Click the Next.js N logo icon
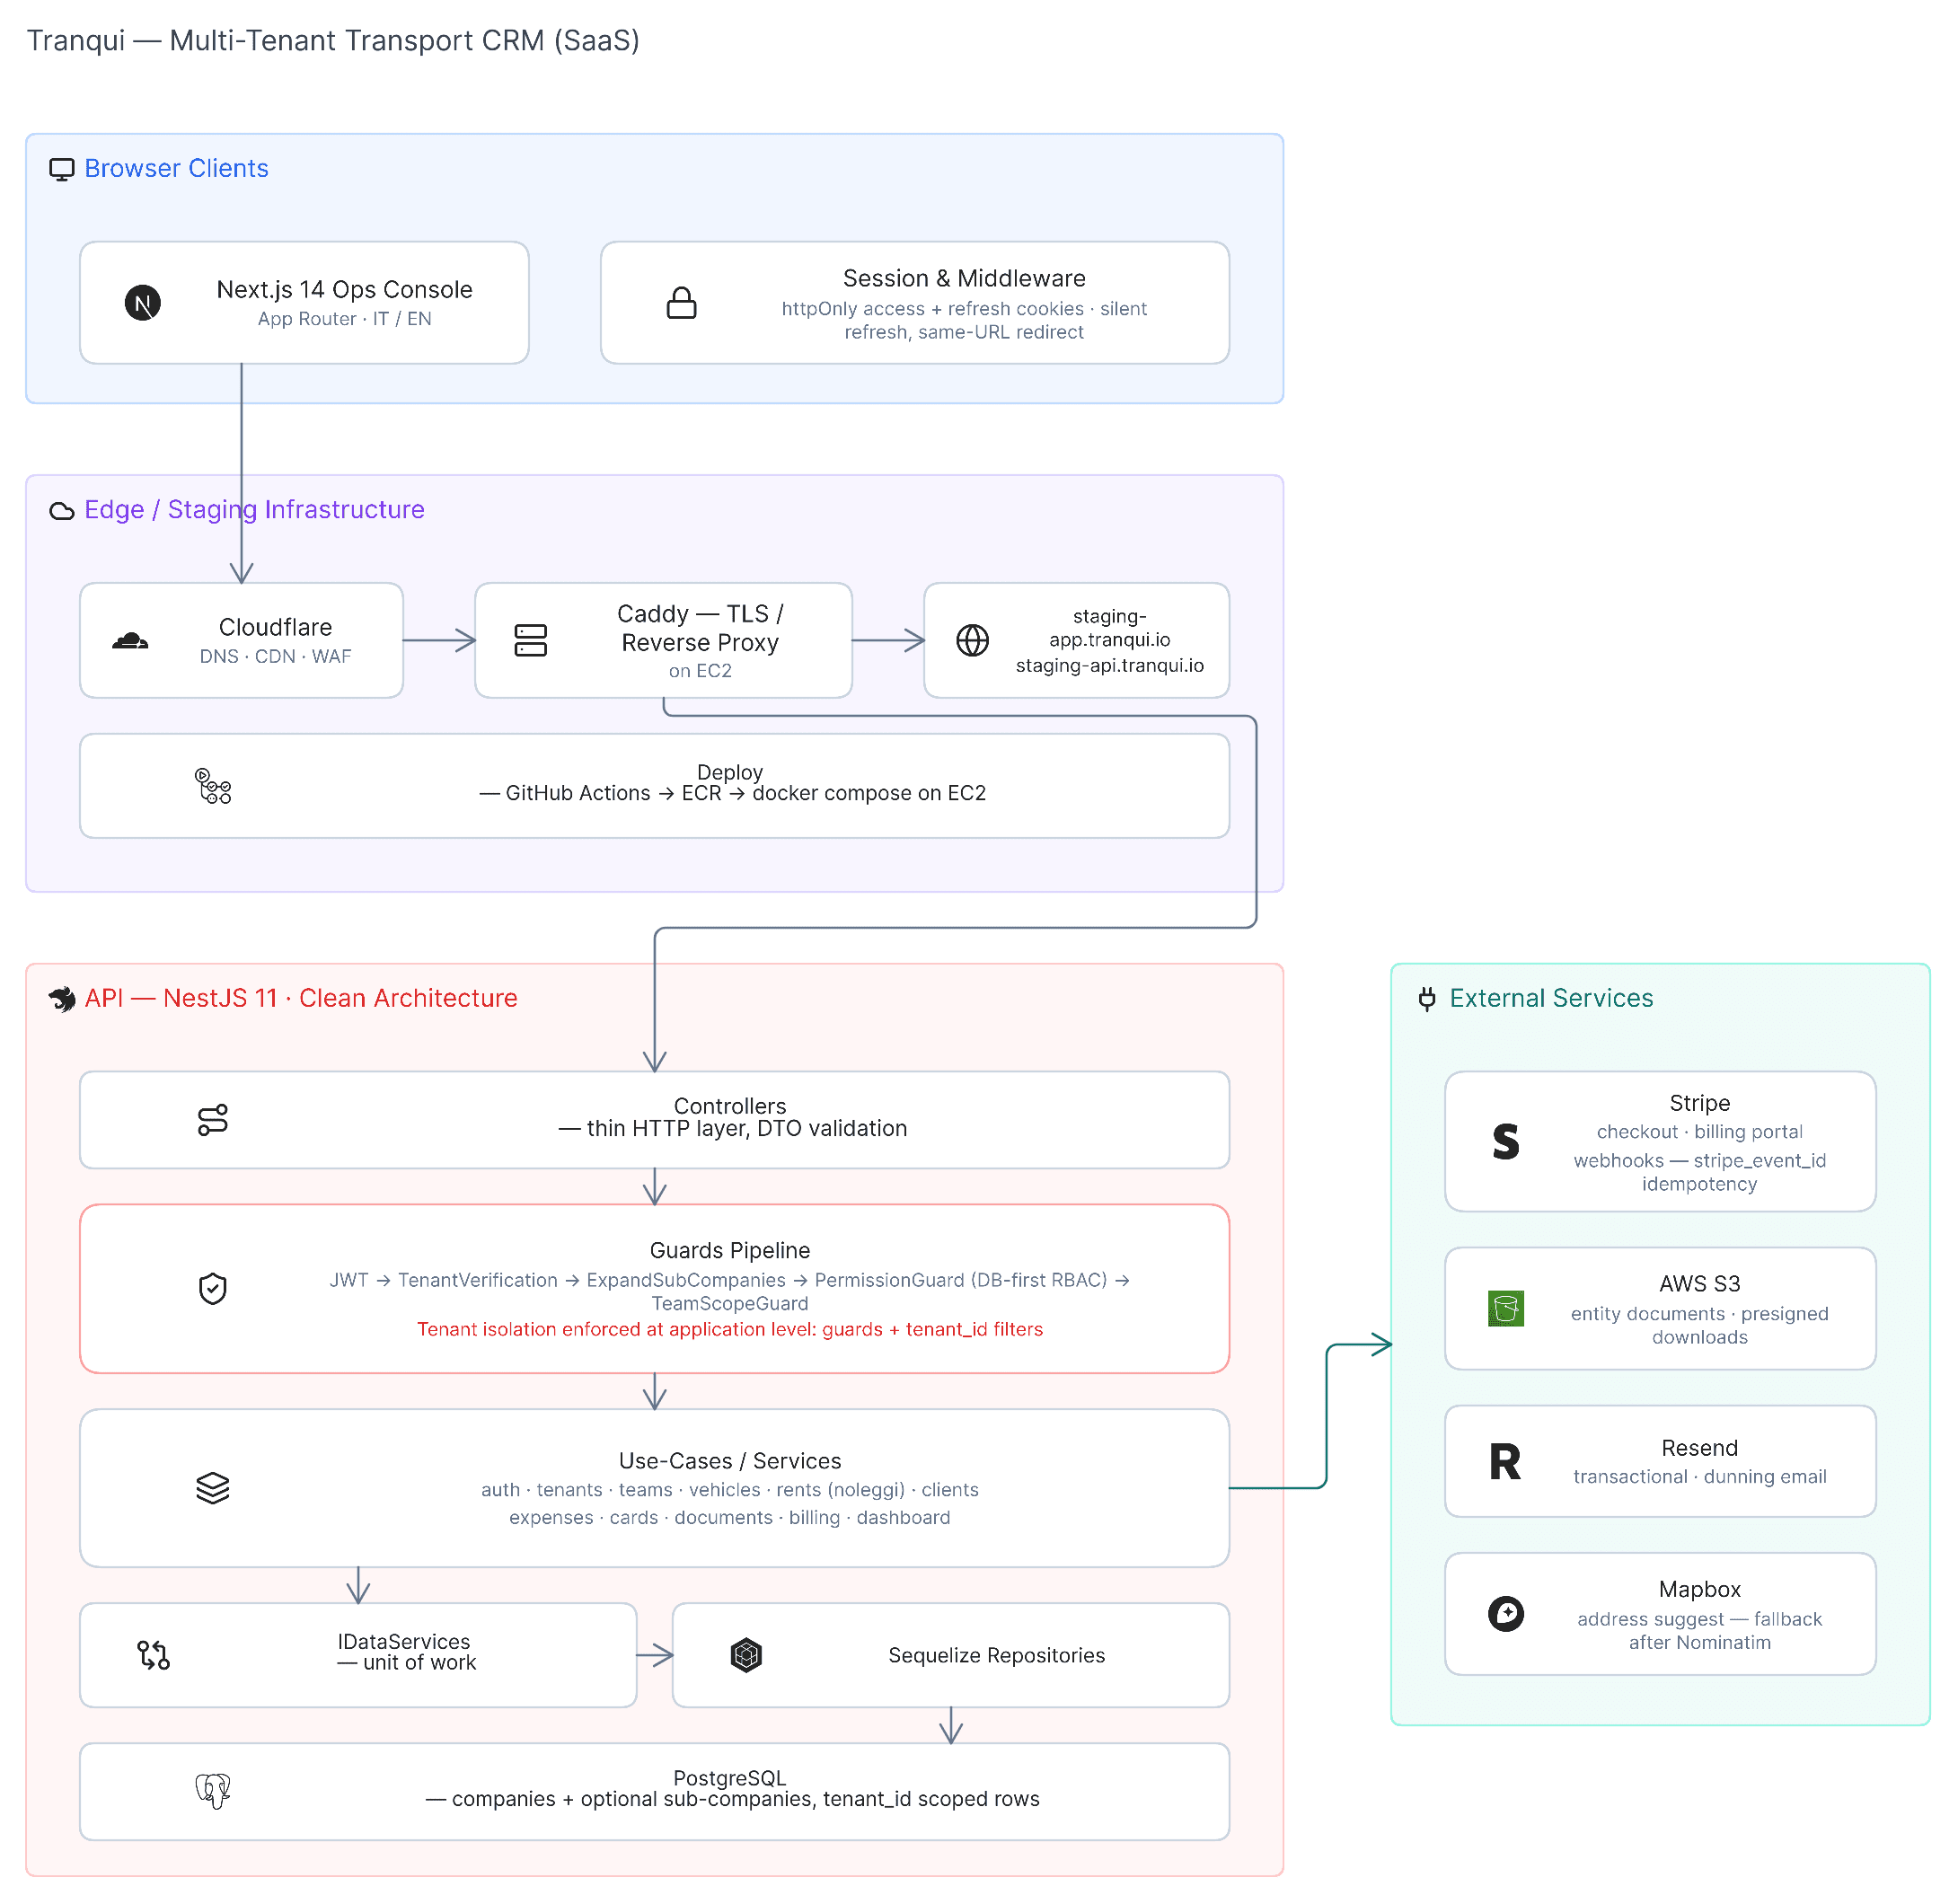Screen dimensions: 1958x1904 pos(143,302)
